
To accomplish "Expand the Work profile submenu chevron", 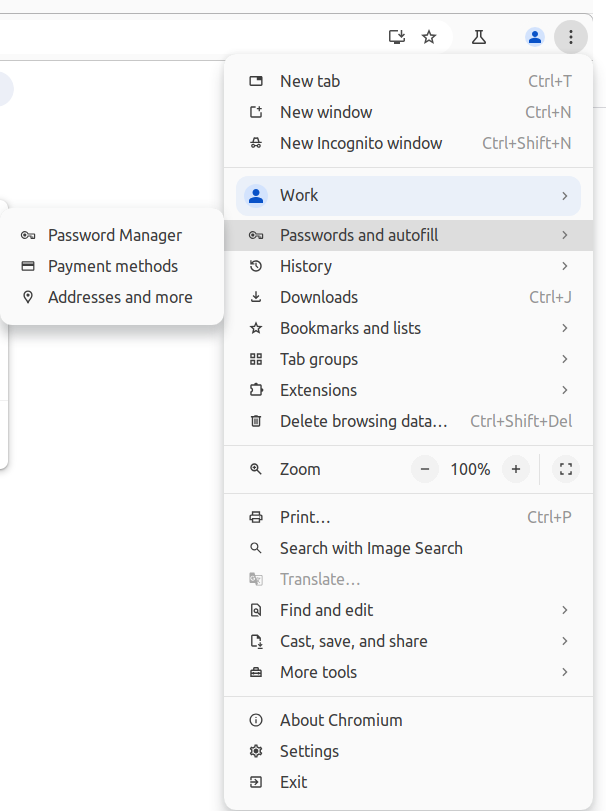I will tap(566, 195).
